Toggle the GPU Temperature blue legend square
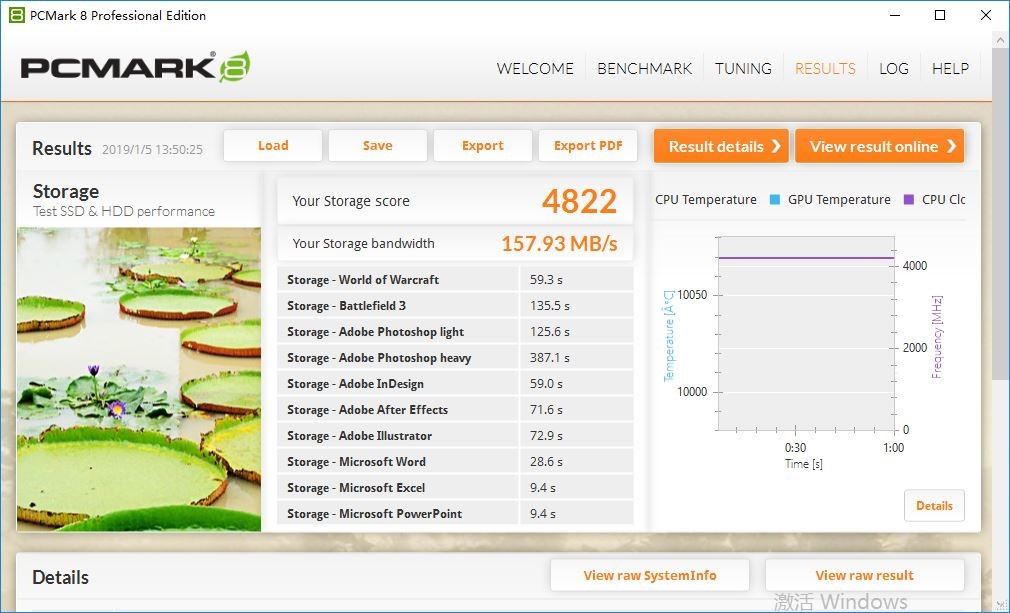1010x613 pixels. tap(775, 200)
